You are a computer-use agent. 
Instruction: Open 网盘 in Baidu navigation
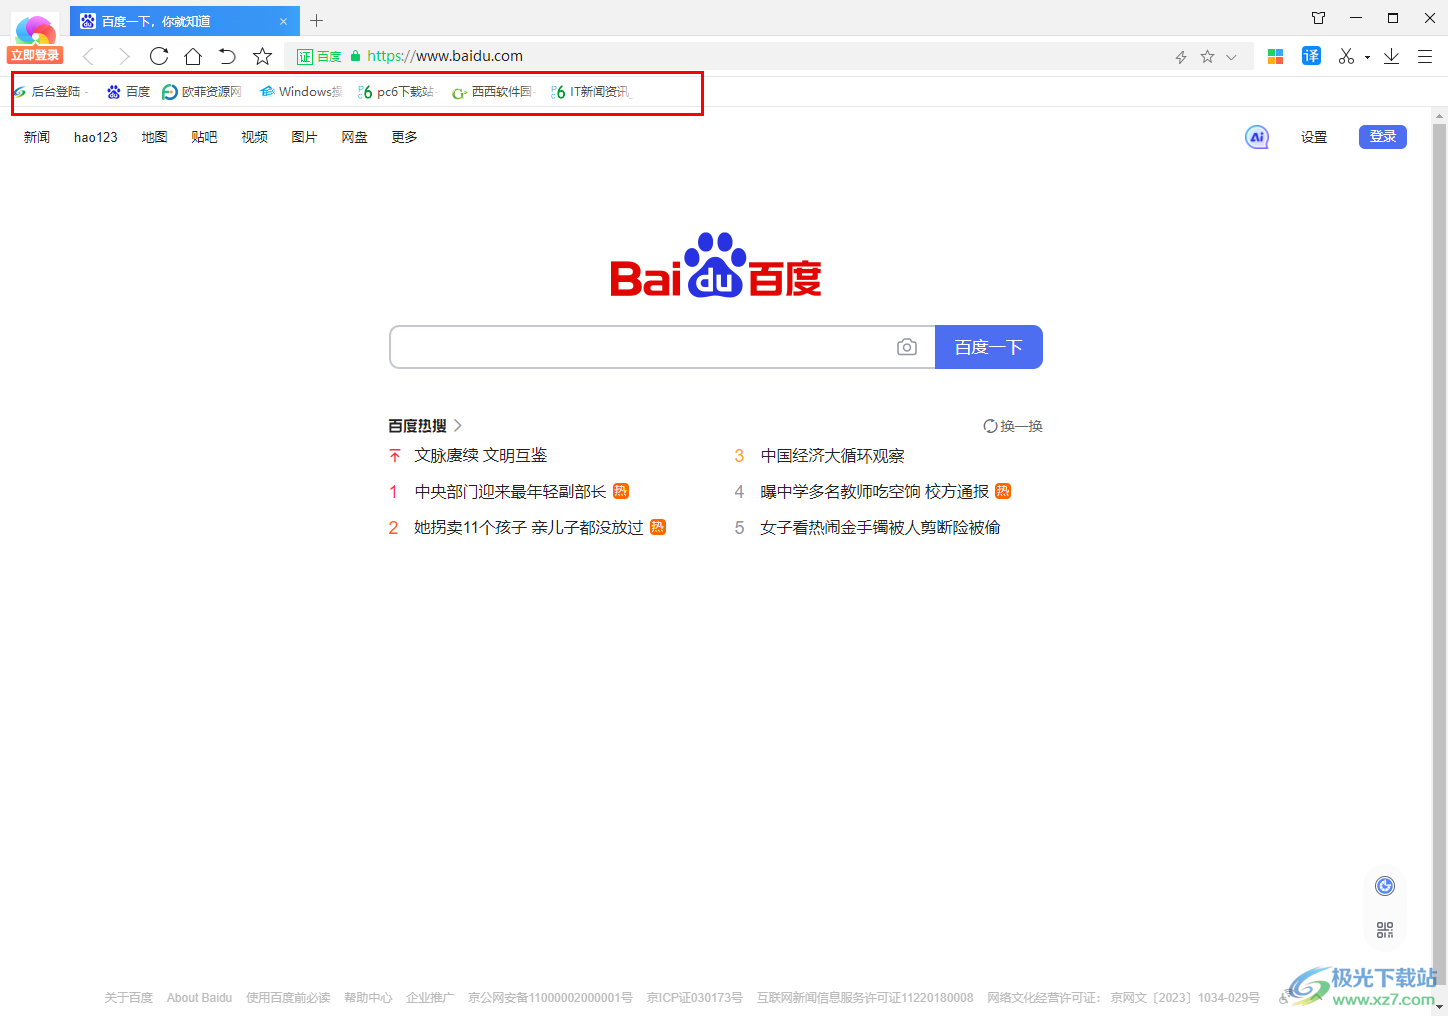(x=354, y=137)
